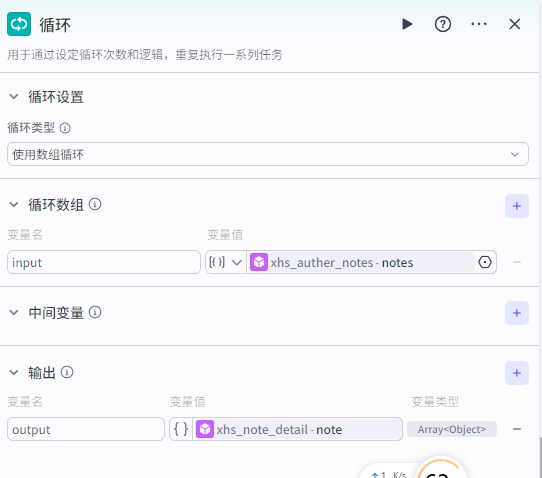This screenshot has width=542, height=478.
Task: Select the xhs_note_detail · note value
Action: (x=297, y=429)
